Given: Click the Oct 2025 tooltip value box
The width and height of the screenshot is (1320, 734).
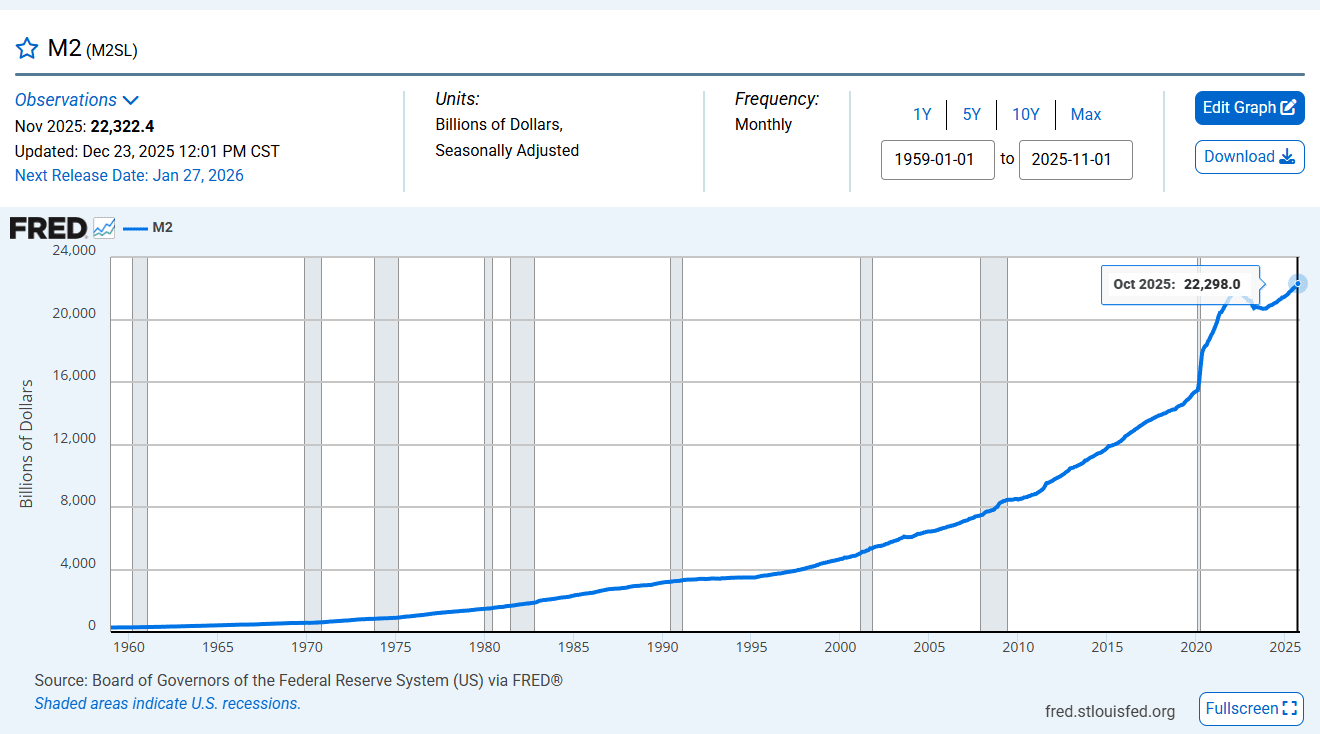Looking at the screenshot, I should [1177, 284].
